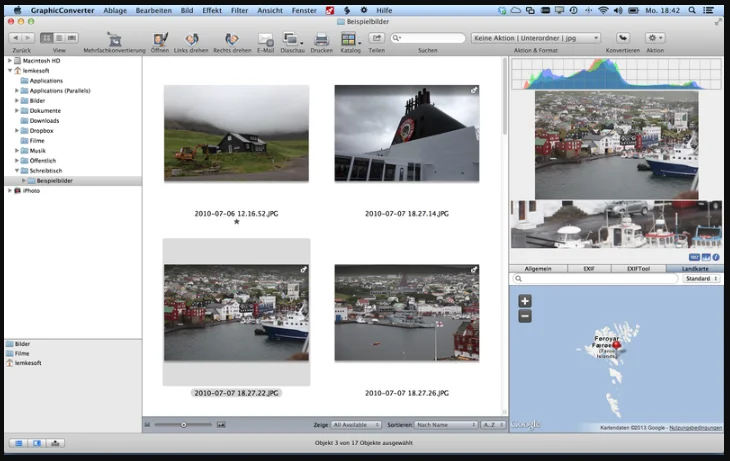Select thumbnail 2010-07-07 18.27.26.JPG
The width and height of the screenshot is (730, 461).
coord(406,313)
